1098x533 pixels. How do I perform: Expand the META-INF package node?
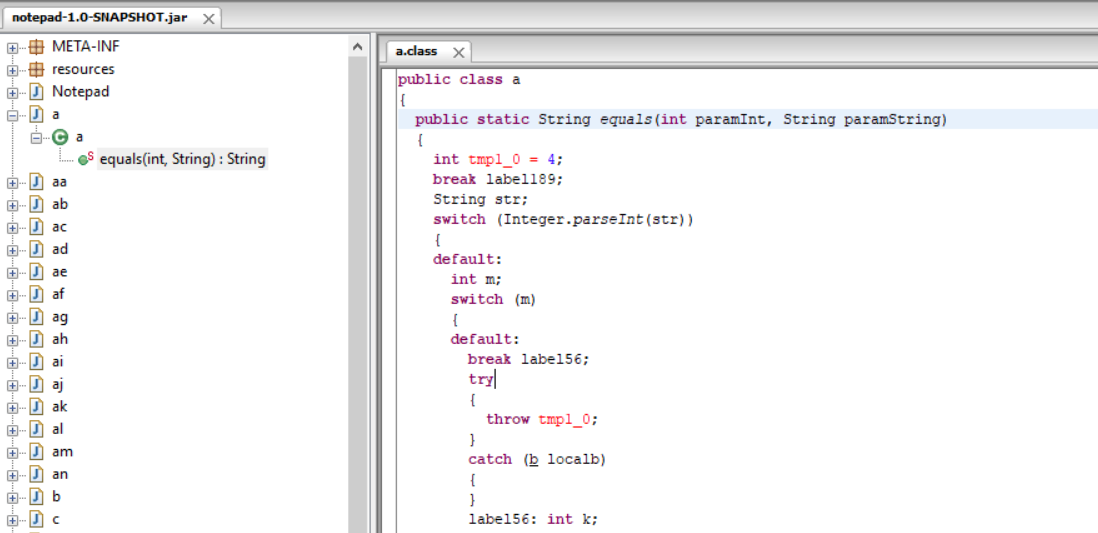click(13, 48)
